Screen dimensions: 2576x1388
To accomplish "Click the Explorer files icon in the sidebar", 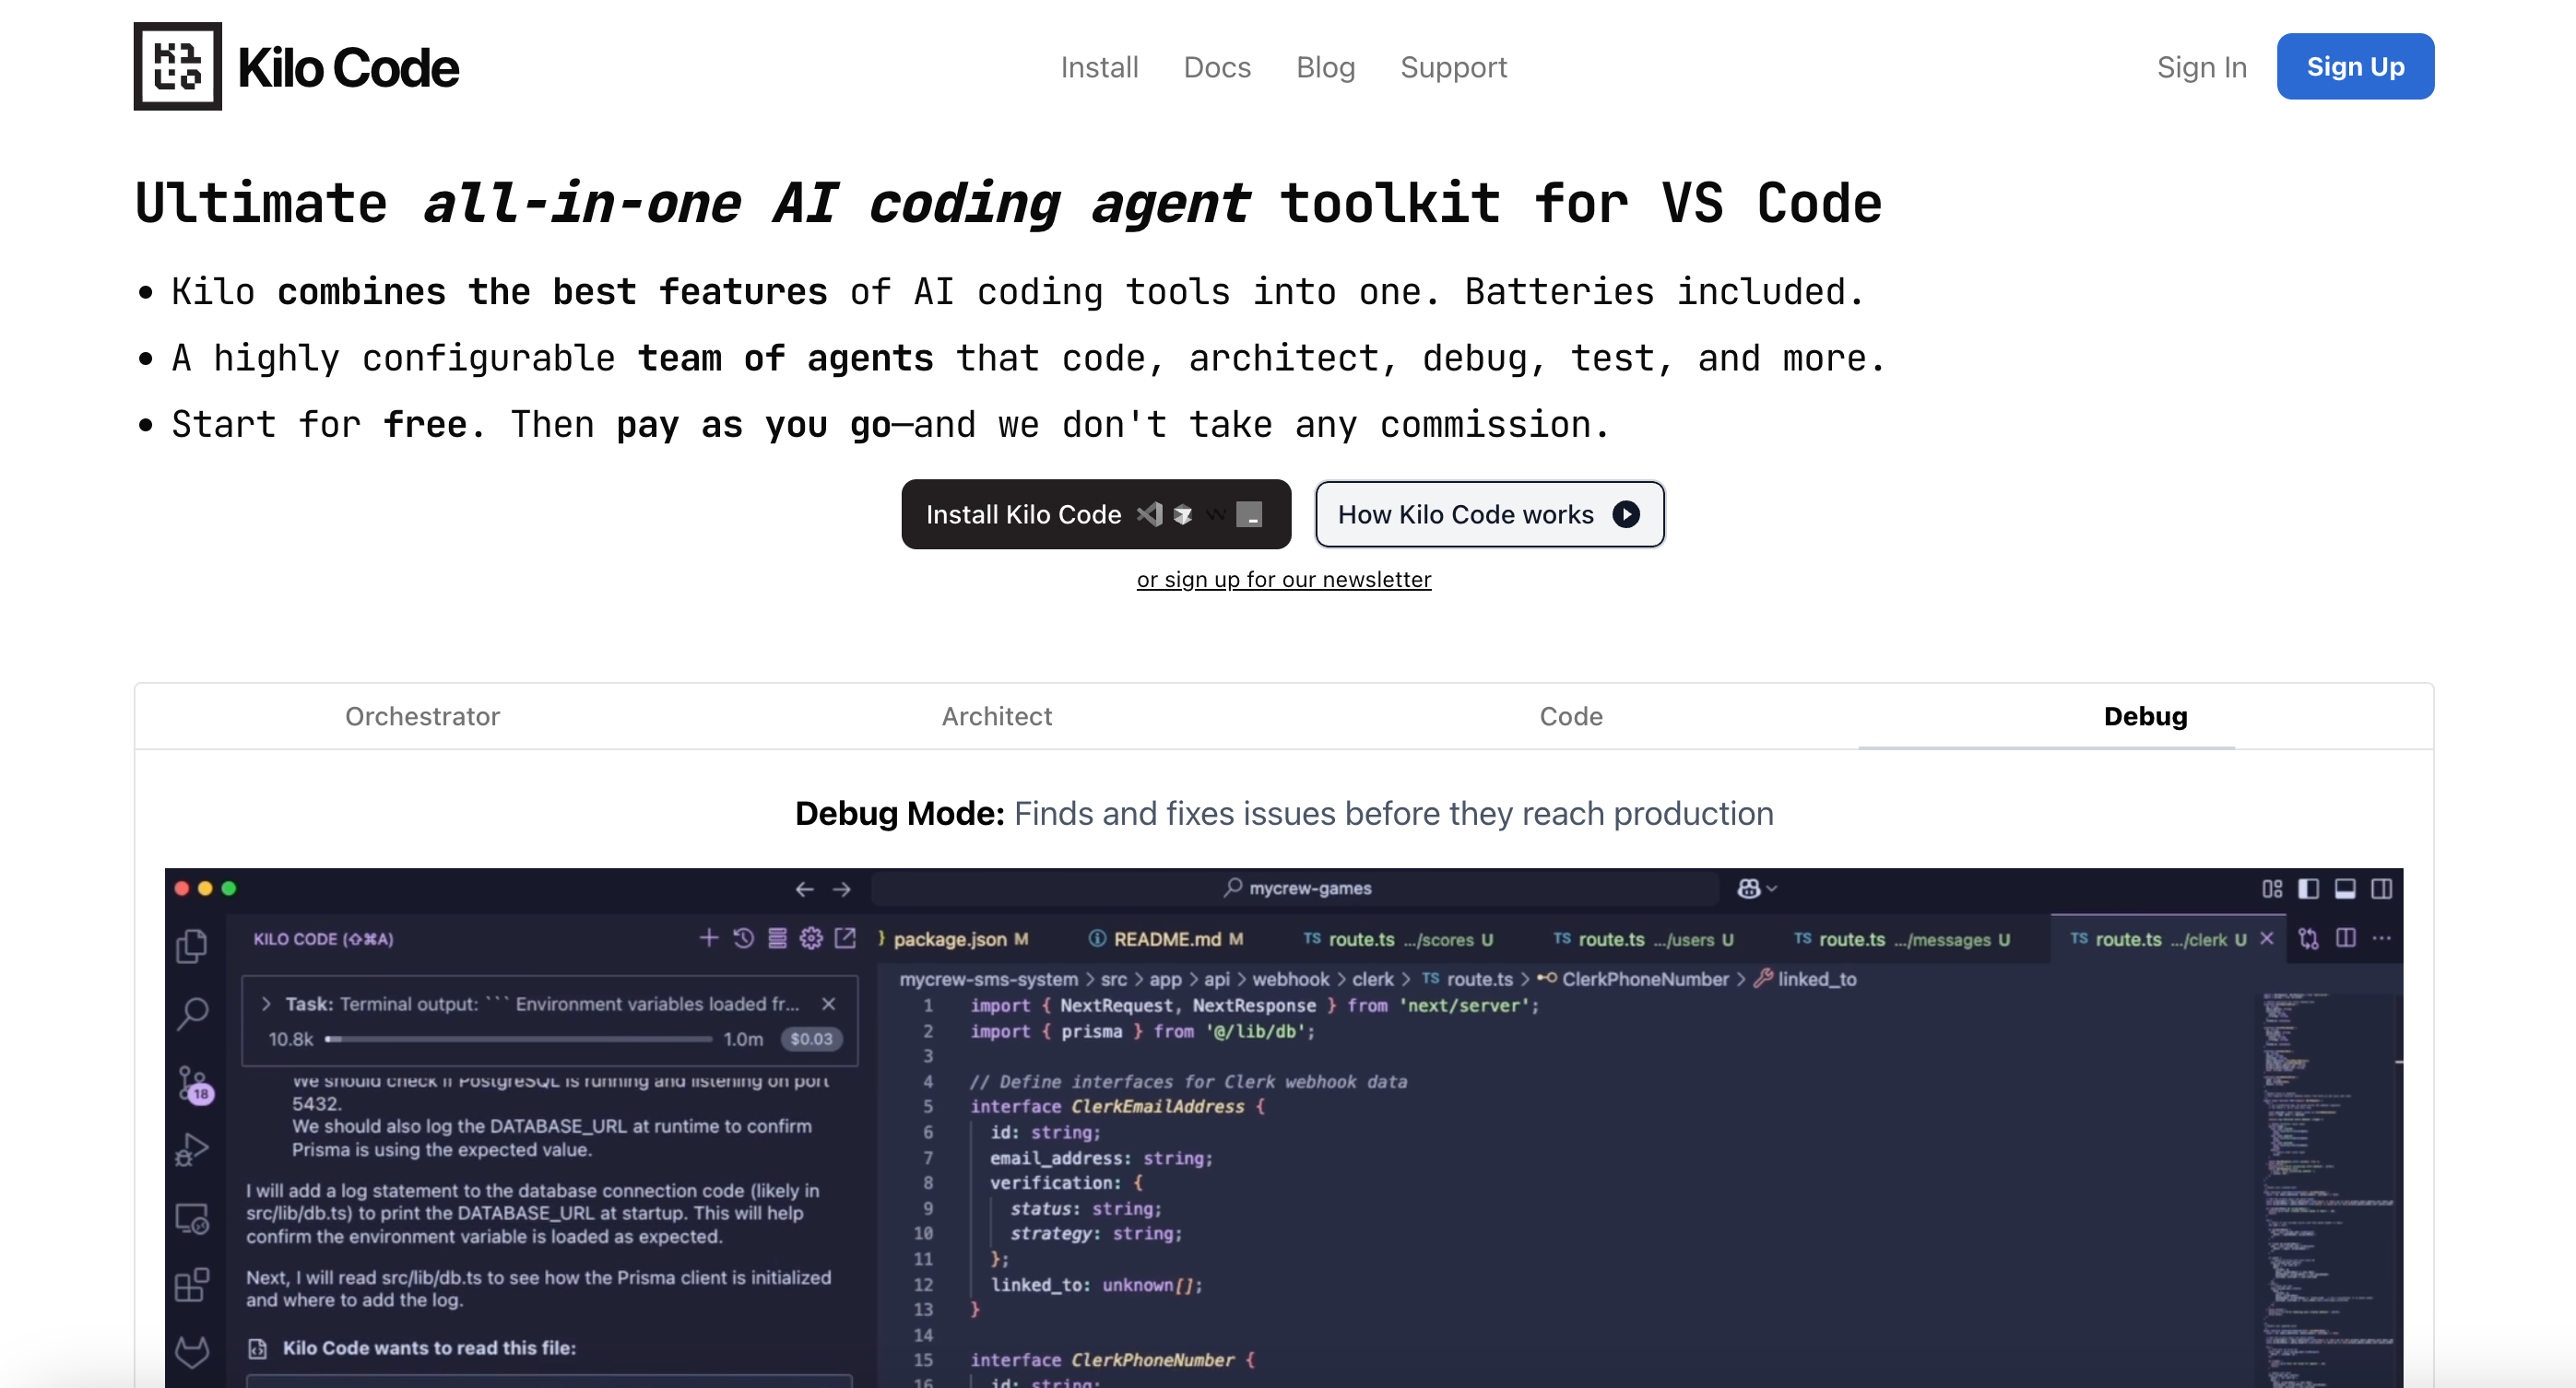I will tap(192, 946).
